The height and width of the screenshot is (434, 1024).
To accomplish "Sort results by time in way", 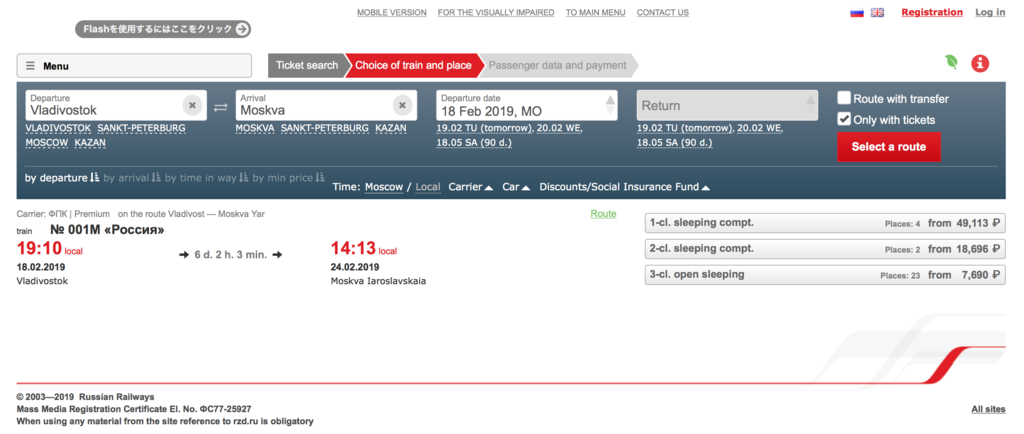I will (x=206, y=178).
